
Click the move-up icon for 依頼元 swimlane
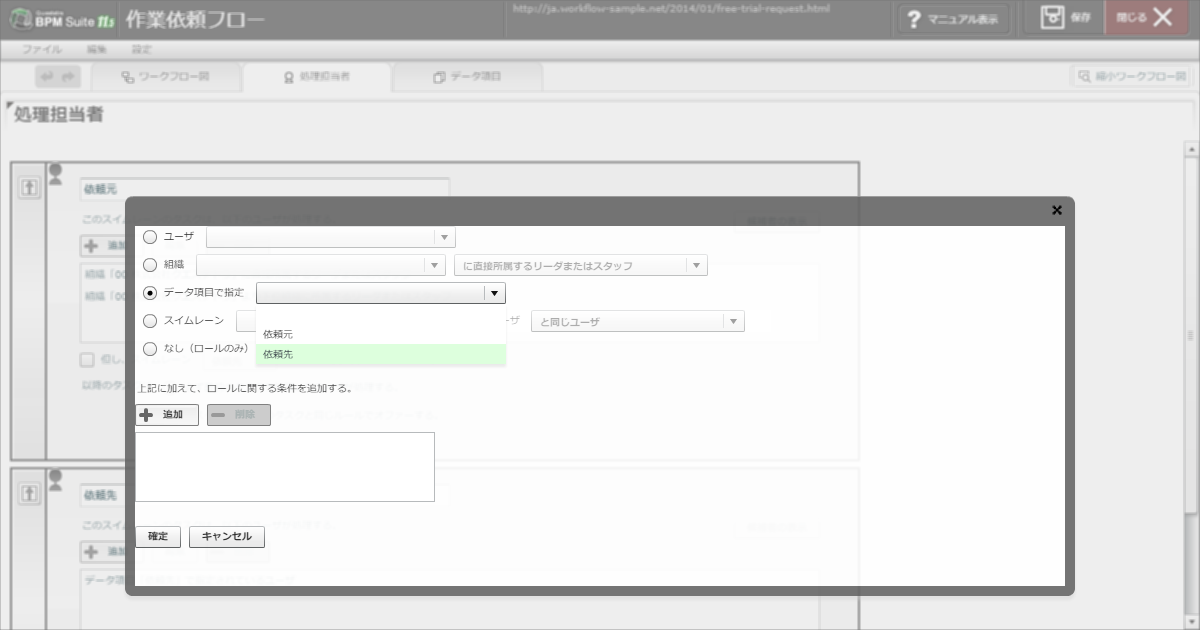tap(29, 188)
